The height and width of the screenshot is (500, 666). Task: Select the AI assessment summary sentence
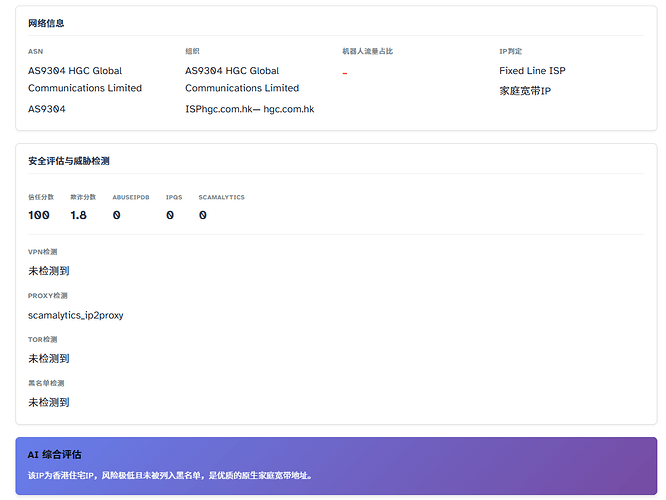point(170,476)
